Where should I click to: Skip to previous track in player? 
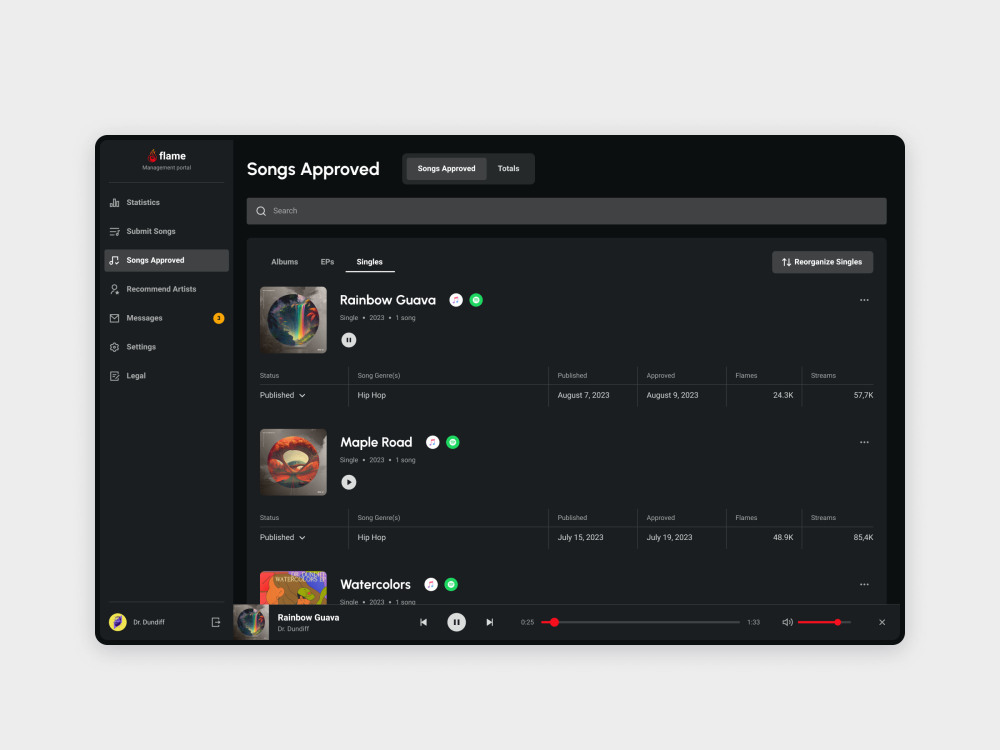point(423,622)
